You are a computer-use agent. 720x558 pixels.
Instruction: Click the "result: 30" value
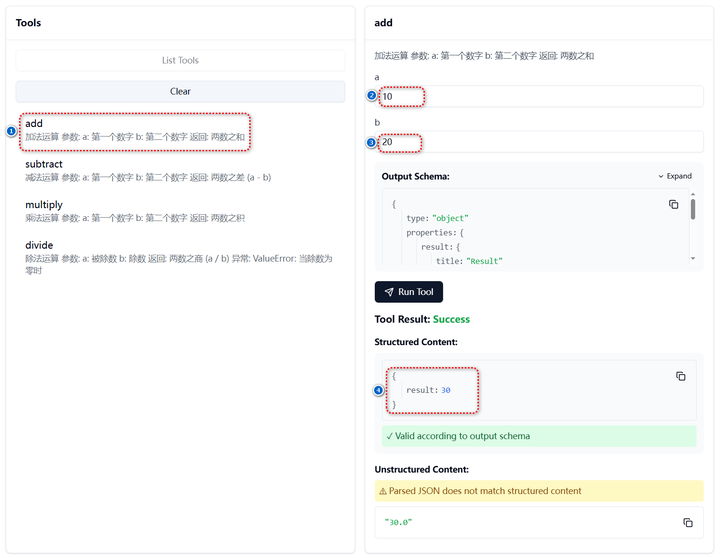pyautogui.click(x=428, y=390)
